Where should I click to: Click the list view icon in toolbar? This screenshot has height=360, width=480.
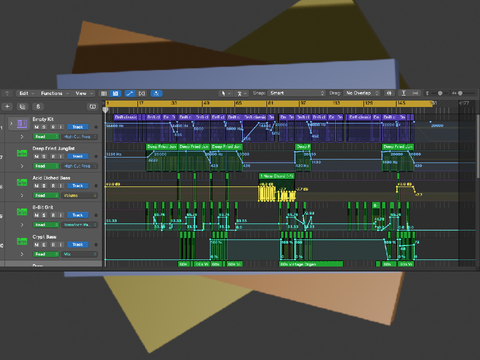[104, 93]
